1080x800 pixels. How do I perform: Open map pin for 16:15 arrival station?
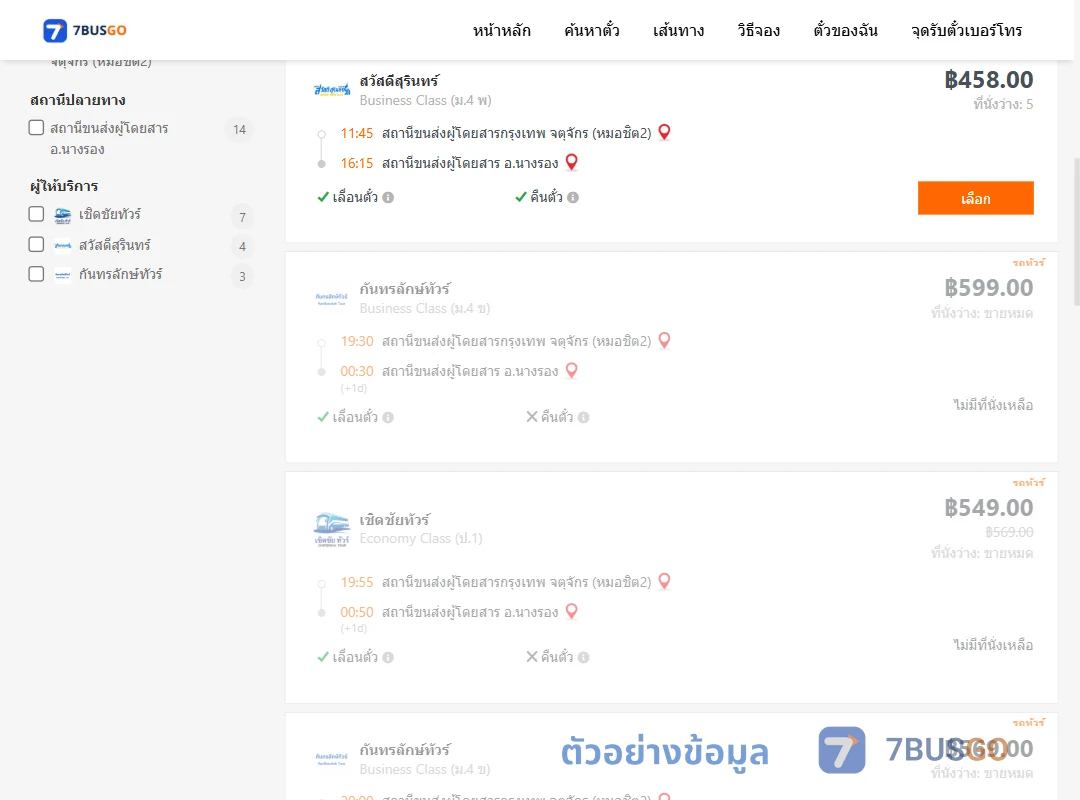(x=572, y=162)
